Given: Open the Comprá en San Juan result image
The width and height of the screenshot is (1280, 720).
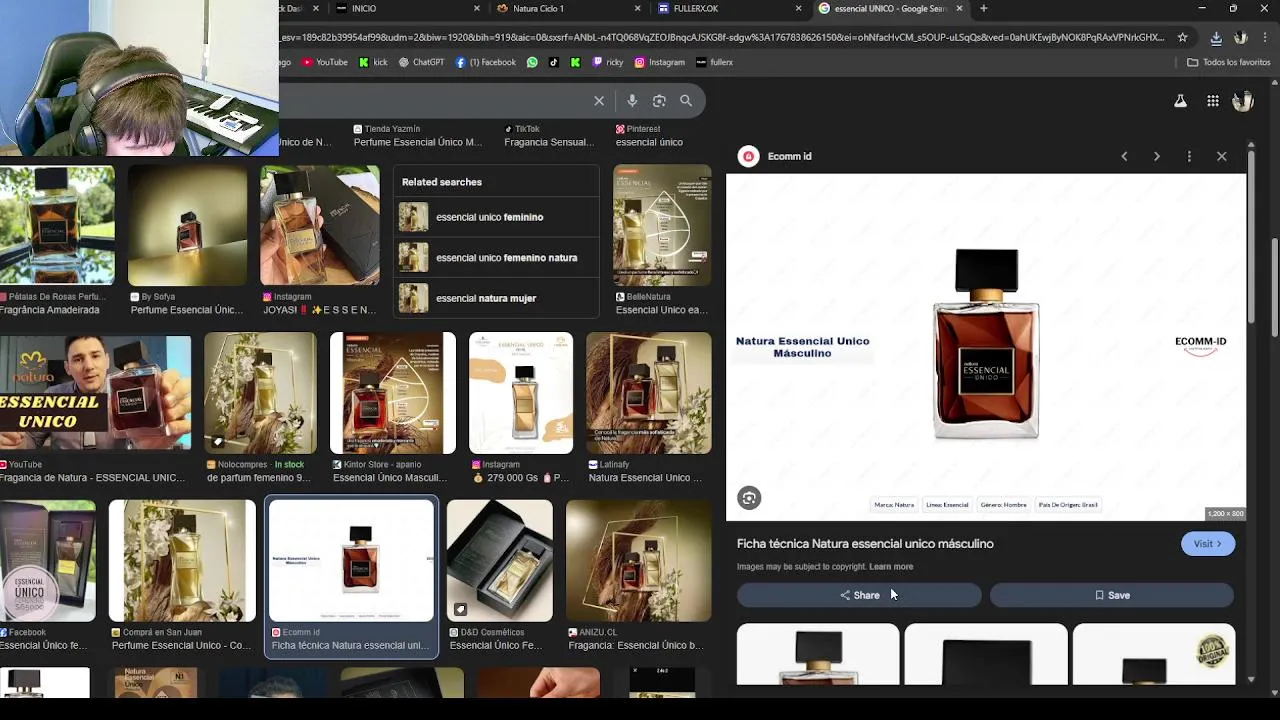Looking at the screenshot, I should click(x=182, y=561).
